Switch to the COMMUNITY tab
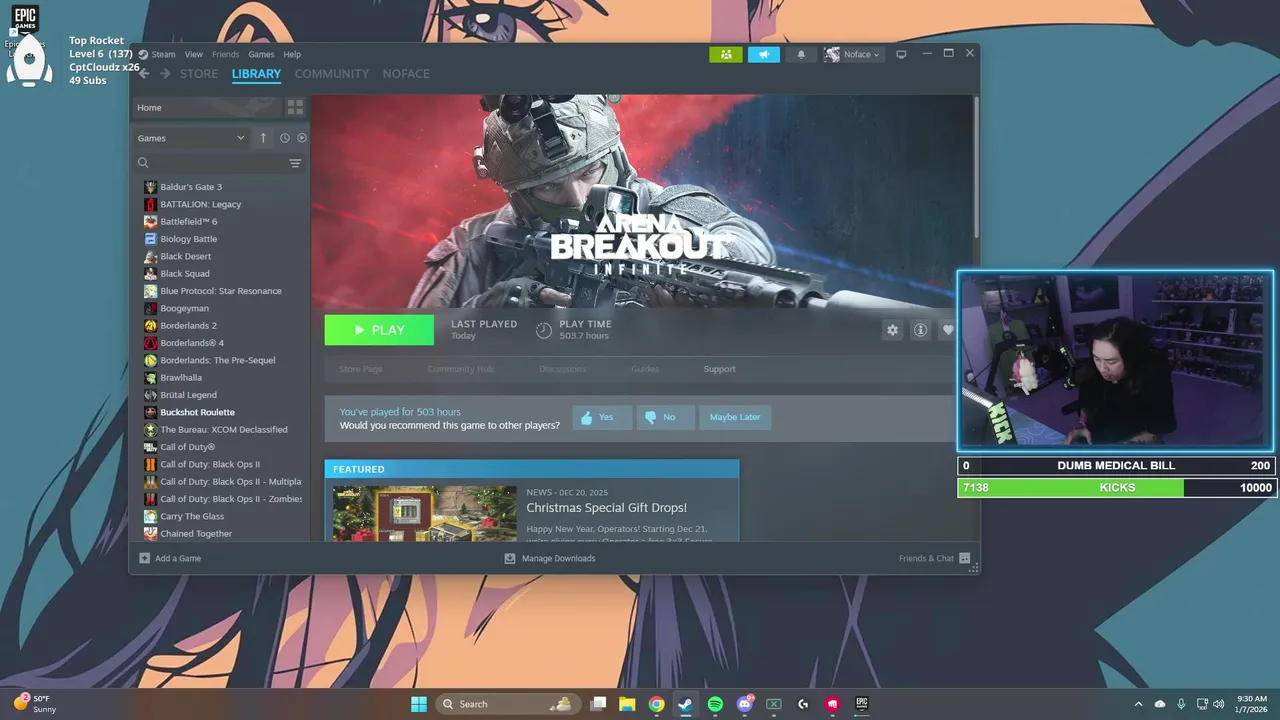Screen dimensions: 1280x720 [332, 74]
